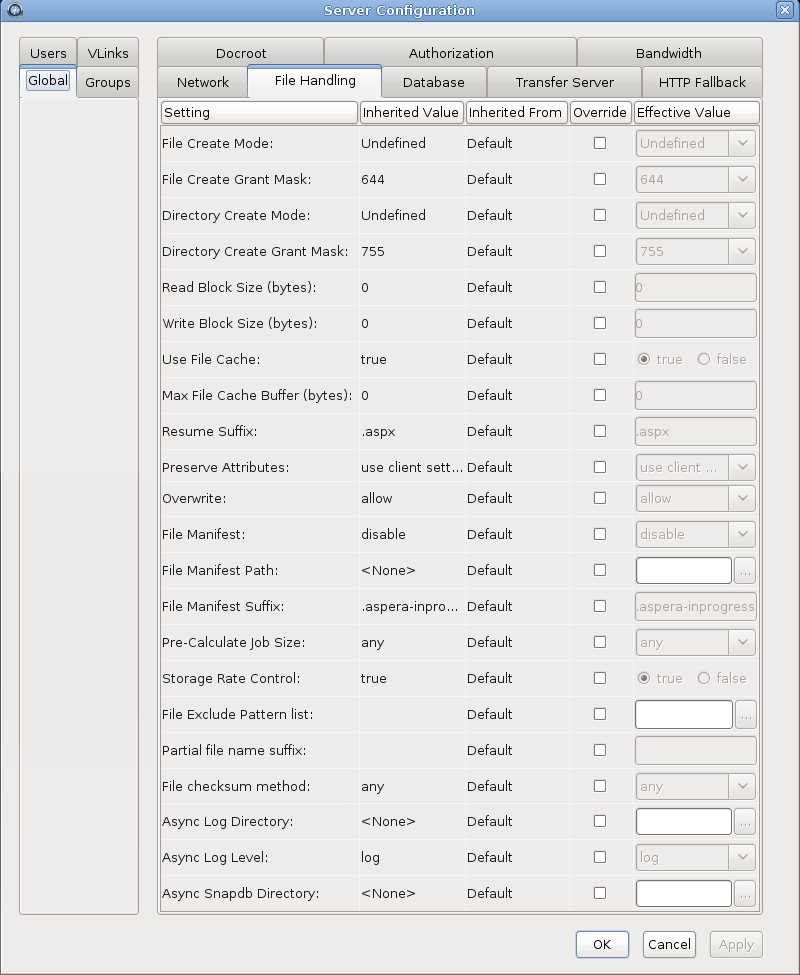Switch to the Bandwidth tab

pyautogui.click(x=668, y=53)
